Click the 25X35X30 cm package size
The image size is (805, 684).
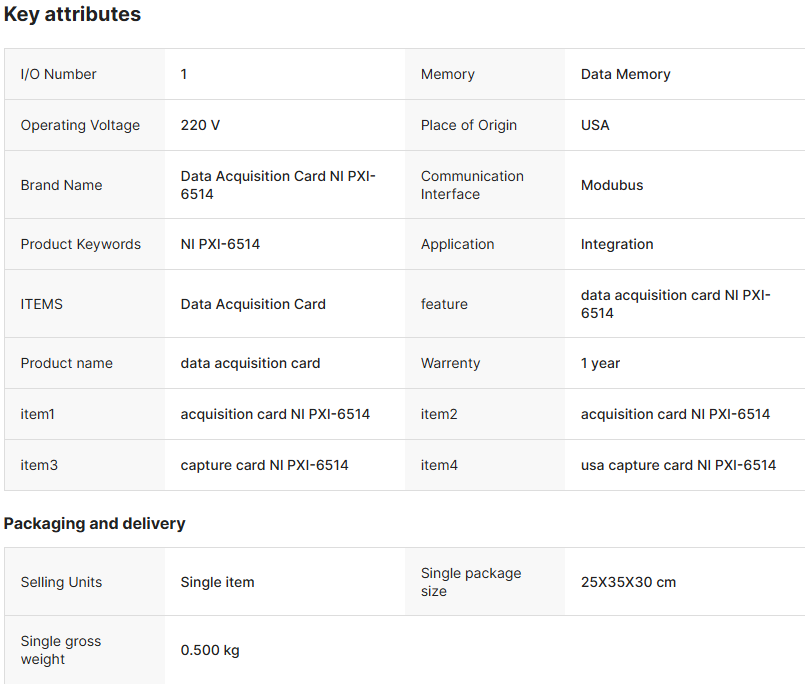click(628, 582)
